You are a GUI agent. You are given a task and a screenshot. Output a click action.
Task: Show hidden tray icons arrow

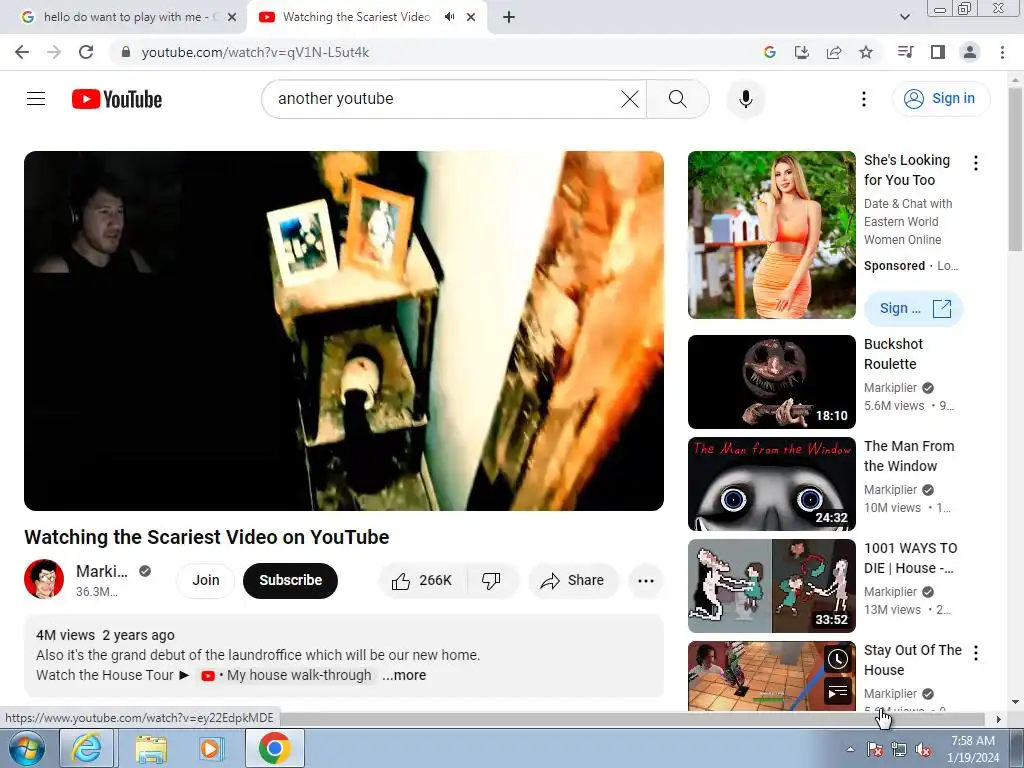[850, 749]
